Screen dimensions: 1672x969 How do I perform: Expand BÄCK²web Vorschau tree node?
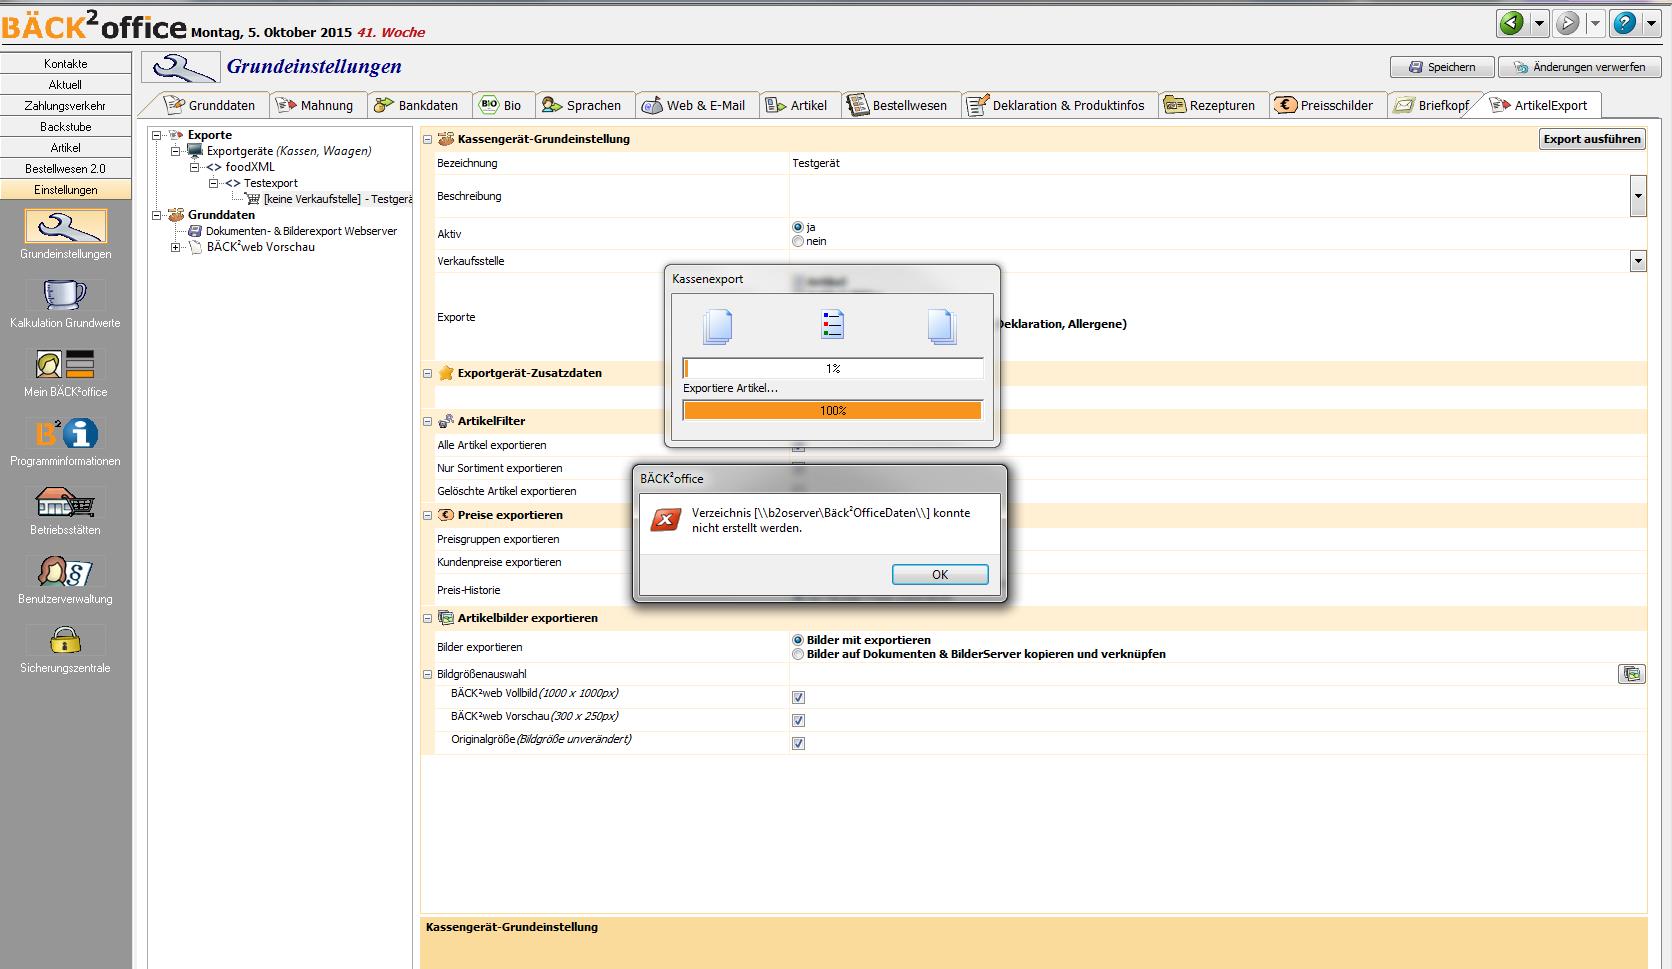pyautogui.click(x=176, y=247)
